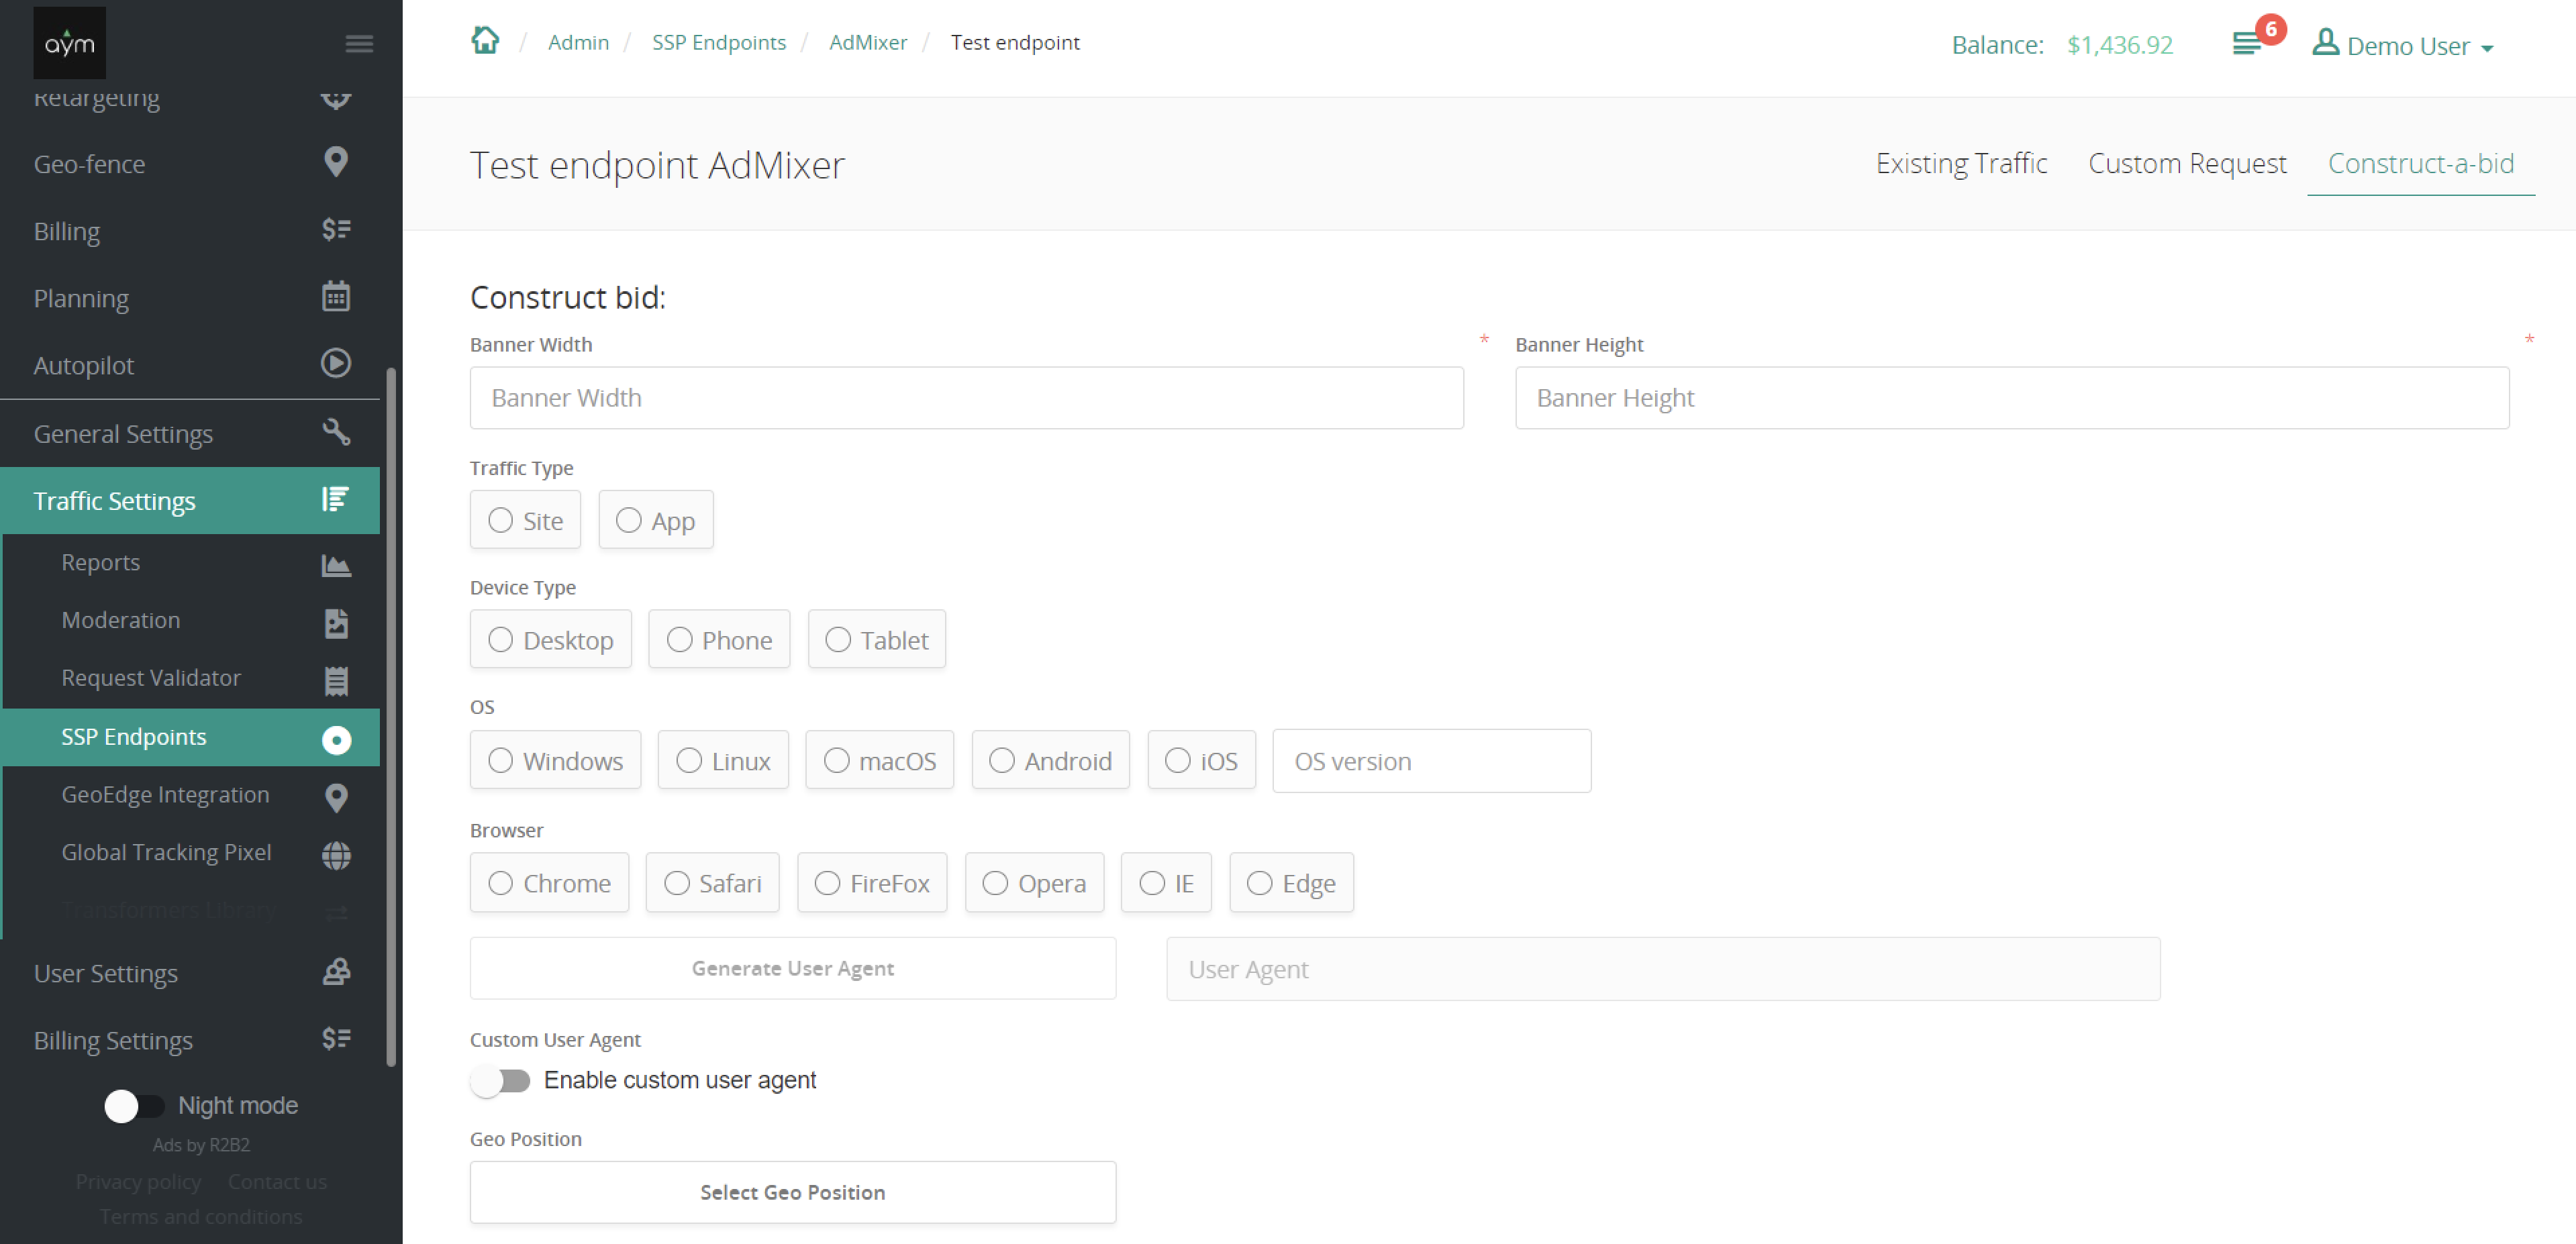Viewport: 2576px width, 1244px height.
Task: Choose Desktop device type
Action: pos(550,640)
